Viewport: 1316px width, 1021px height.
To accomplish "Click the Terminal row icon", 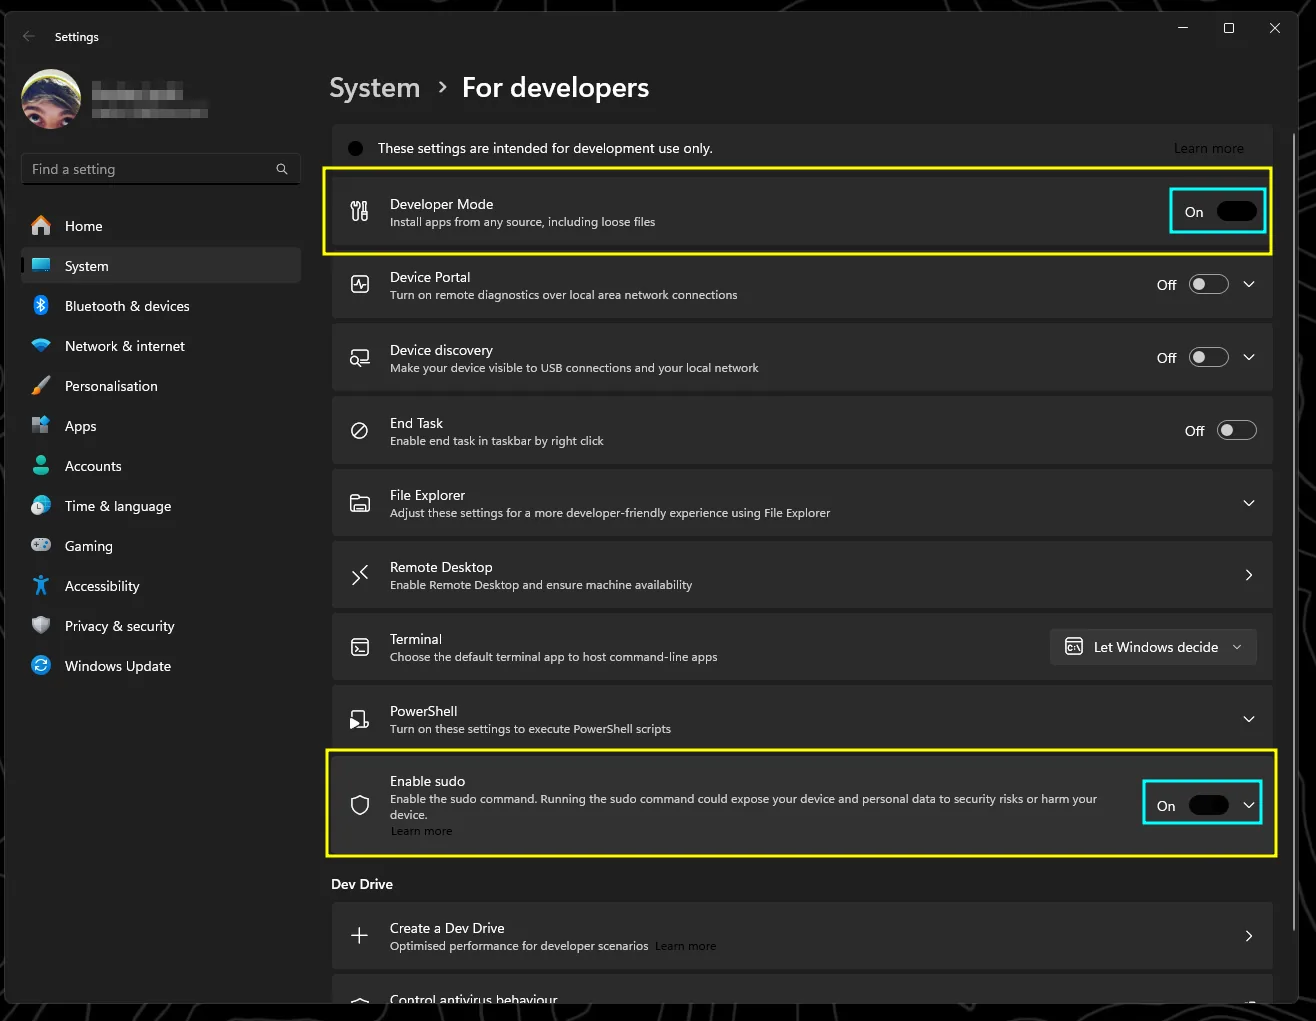I will pos(360,647).
